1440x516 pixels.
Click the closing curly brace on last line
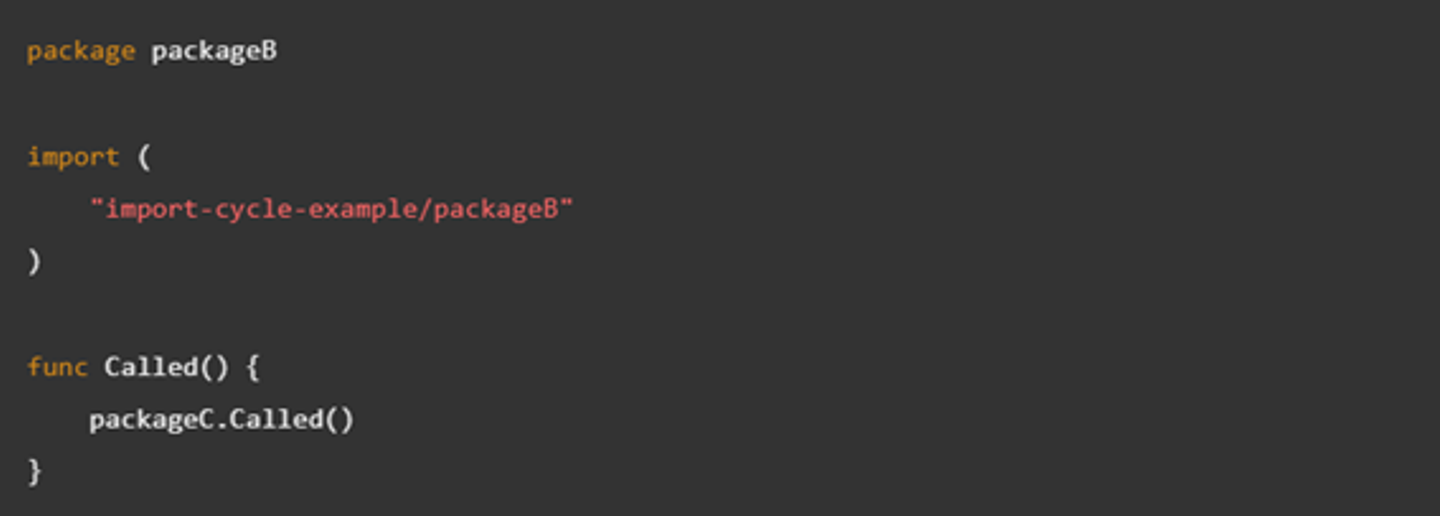click(34, 471)
